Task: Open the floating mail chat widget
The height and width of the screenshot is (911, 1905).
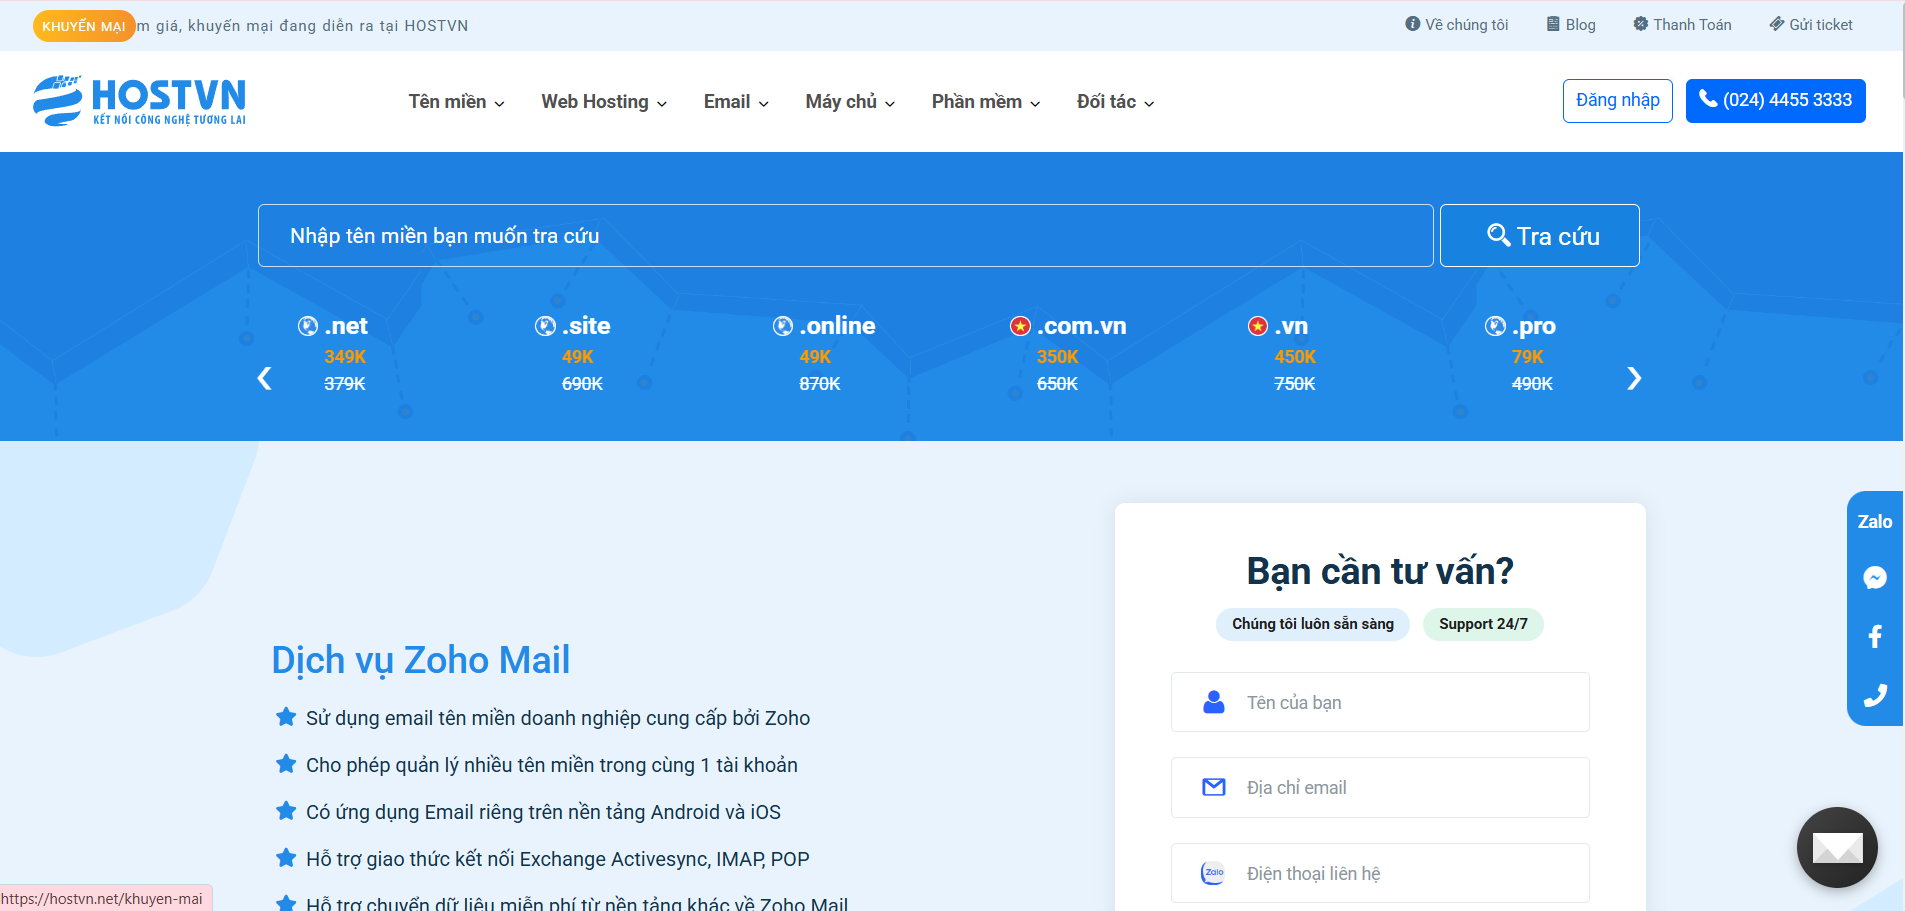Action: pos(1836,847)
